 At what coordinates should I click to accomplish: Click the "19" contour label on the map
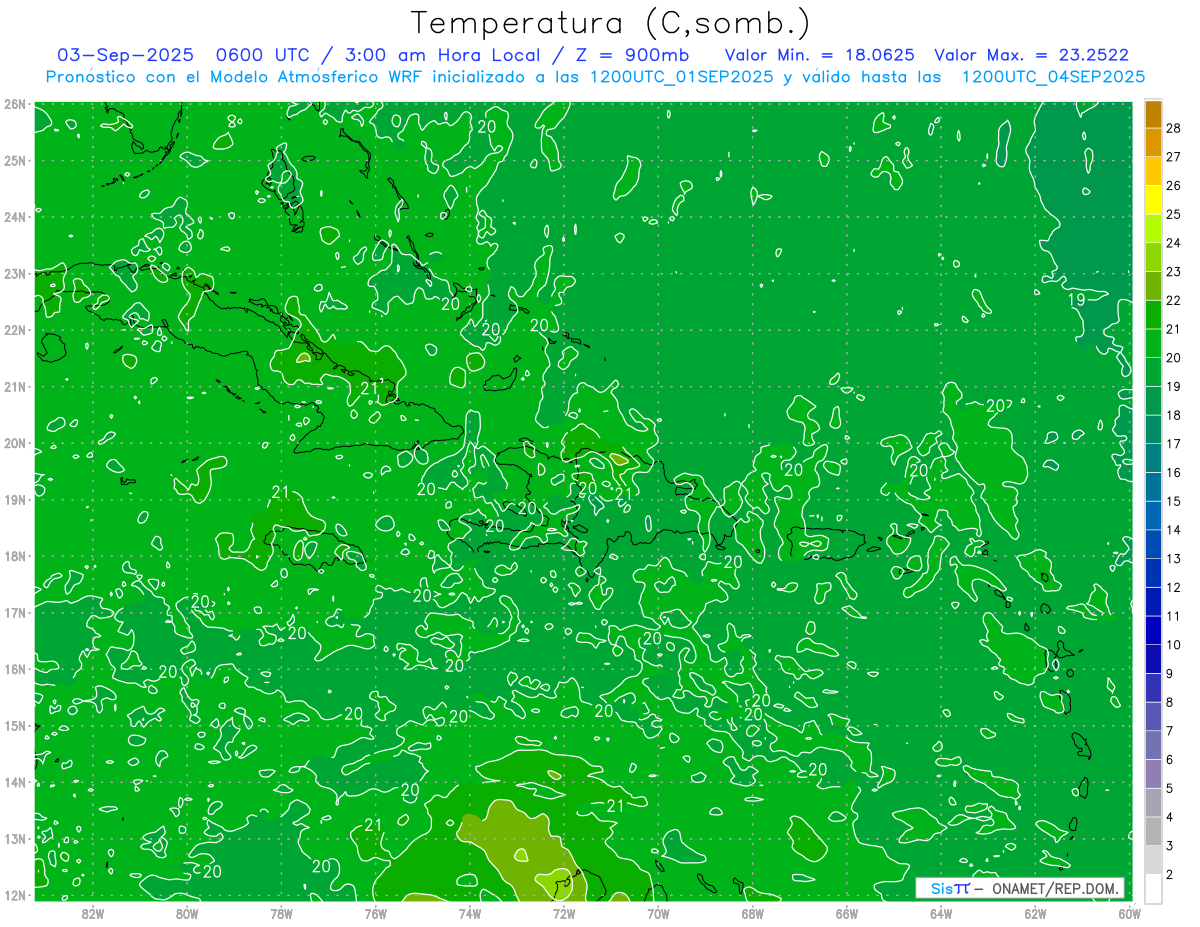[1077, 300]
